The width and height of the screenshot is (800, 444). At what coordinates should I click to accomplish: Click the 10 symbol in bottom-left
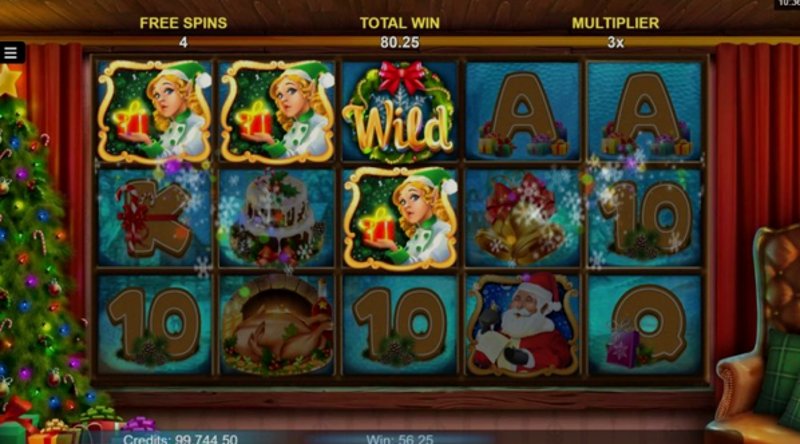154,325
